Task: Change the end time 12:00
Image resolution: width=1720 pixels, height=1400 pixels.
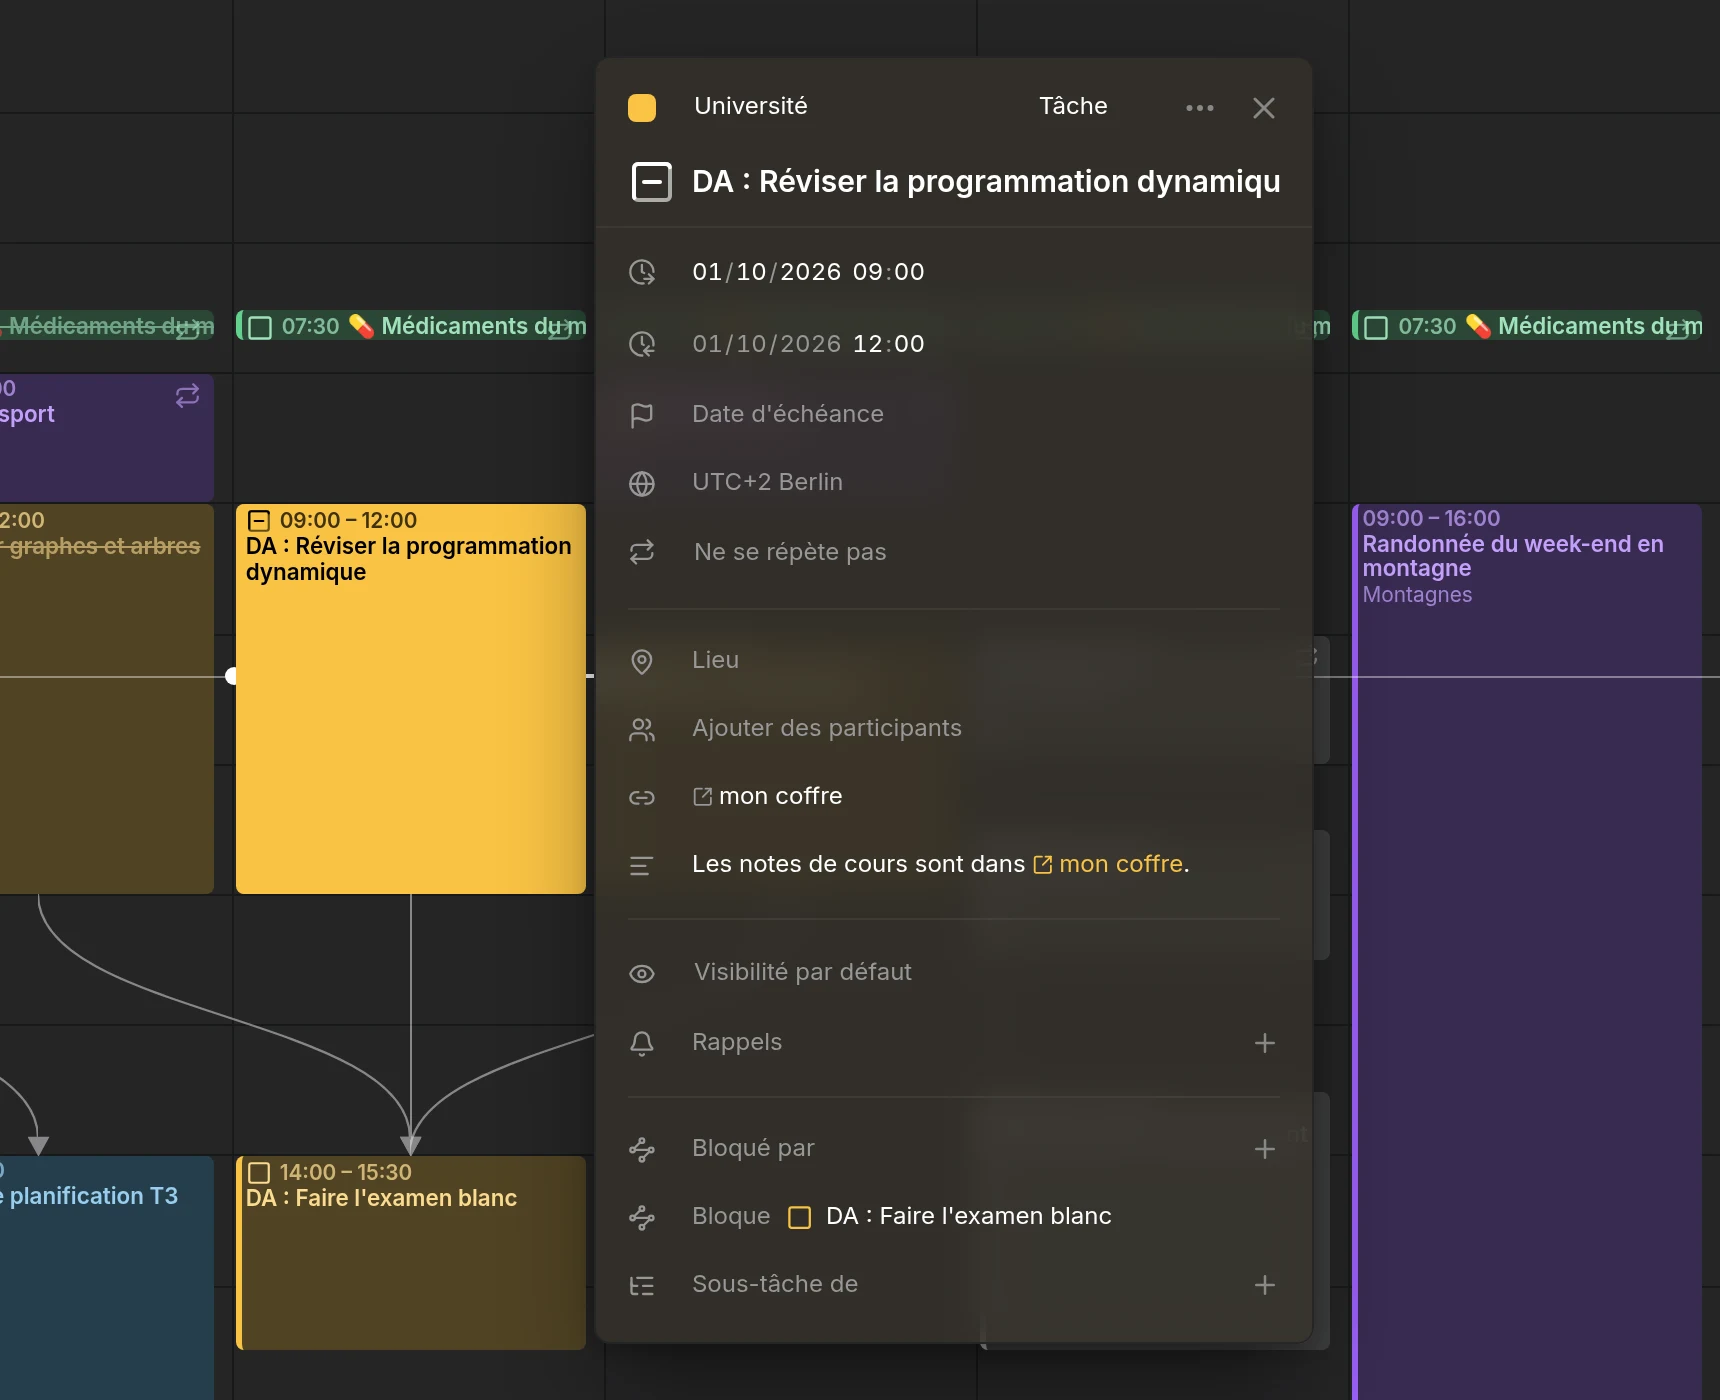Action: point(889,344)
